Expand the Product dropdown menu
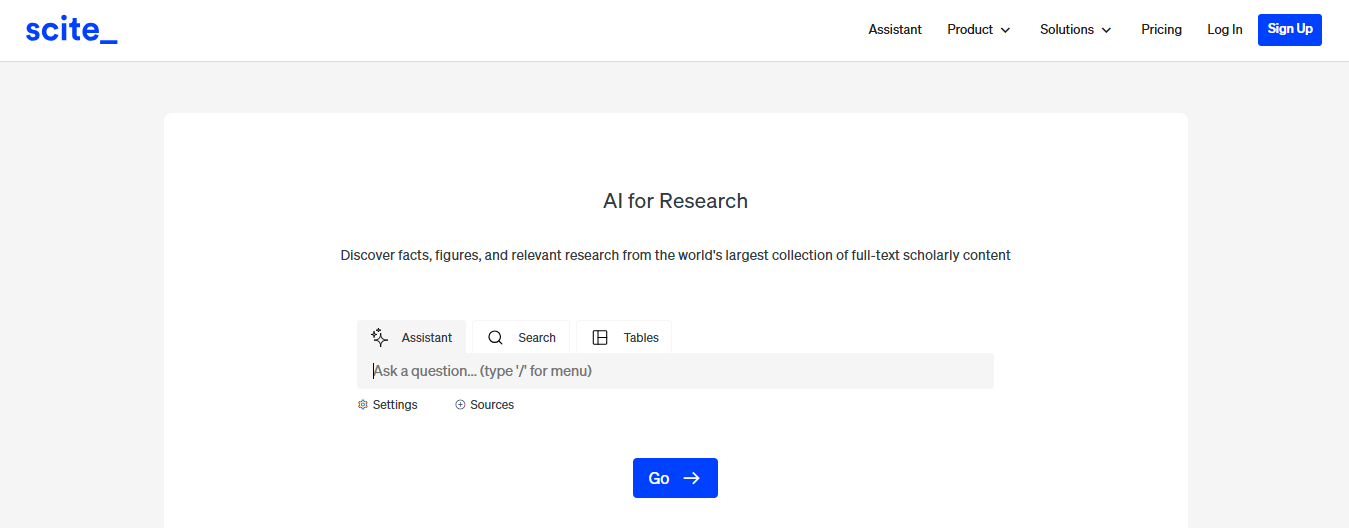Screen dimensions: 1349x528 pos(979,30)
